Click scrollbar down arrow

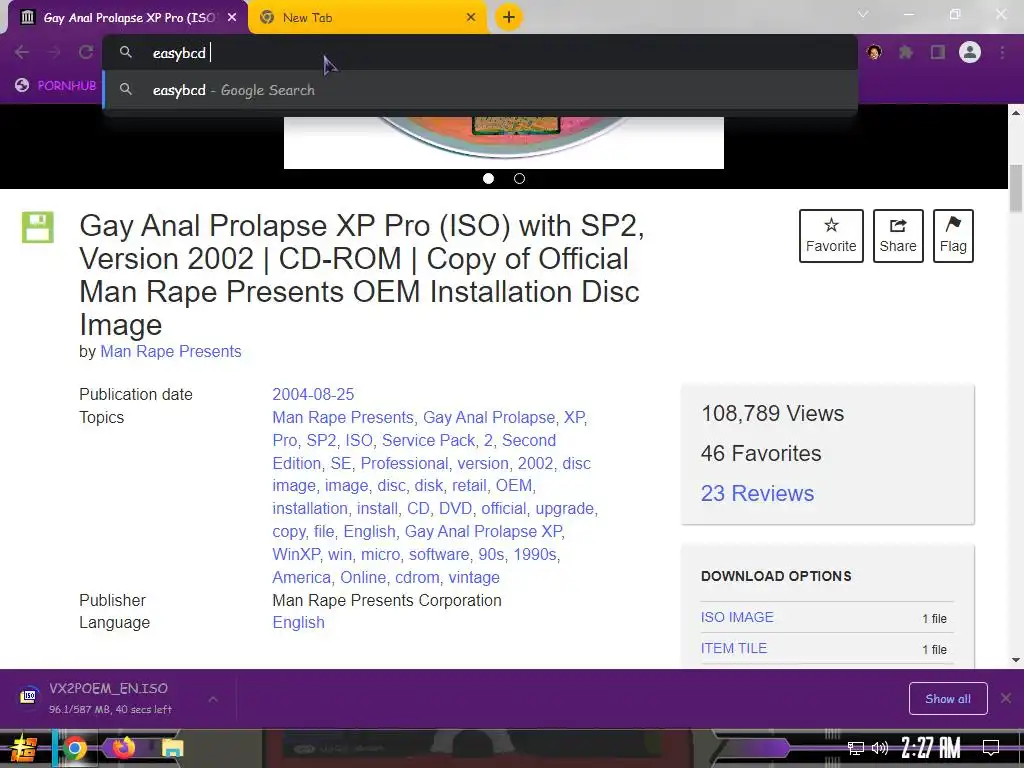coord(1016,660)
